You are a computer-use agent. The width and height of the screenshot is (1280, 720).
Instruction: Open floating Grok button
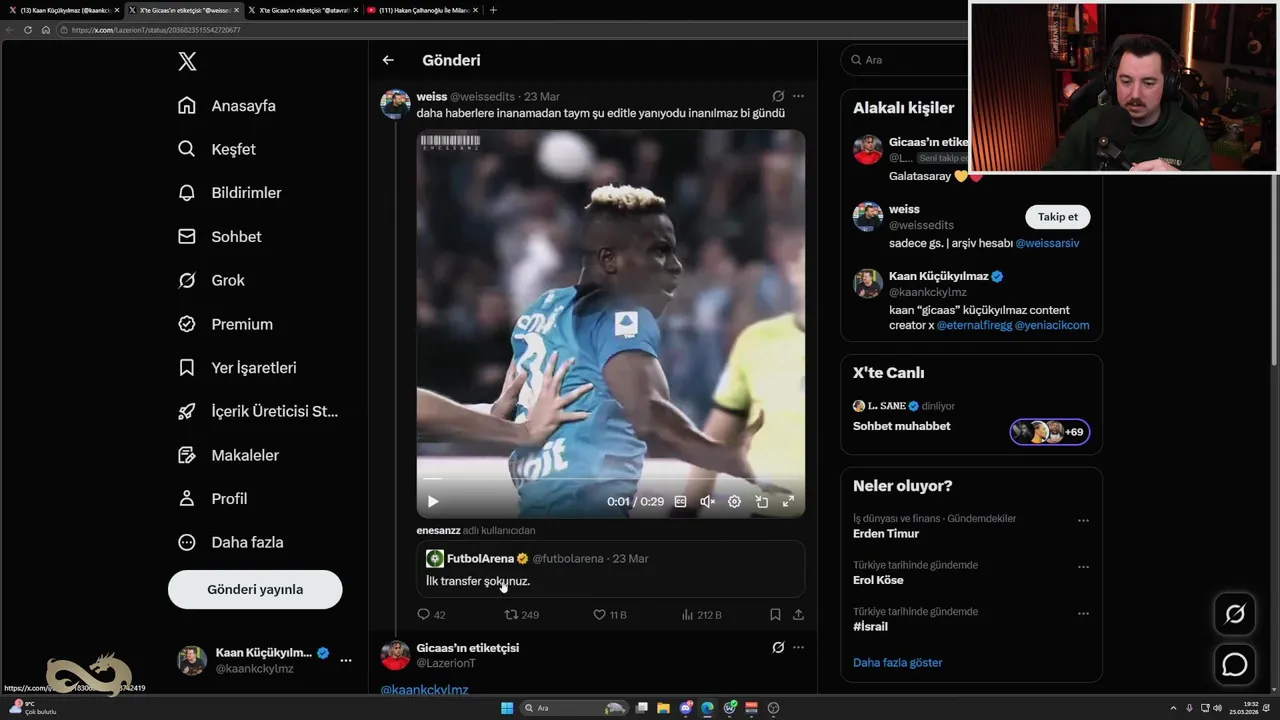(x=1235, y=614)
